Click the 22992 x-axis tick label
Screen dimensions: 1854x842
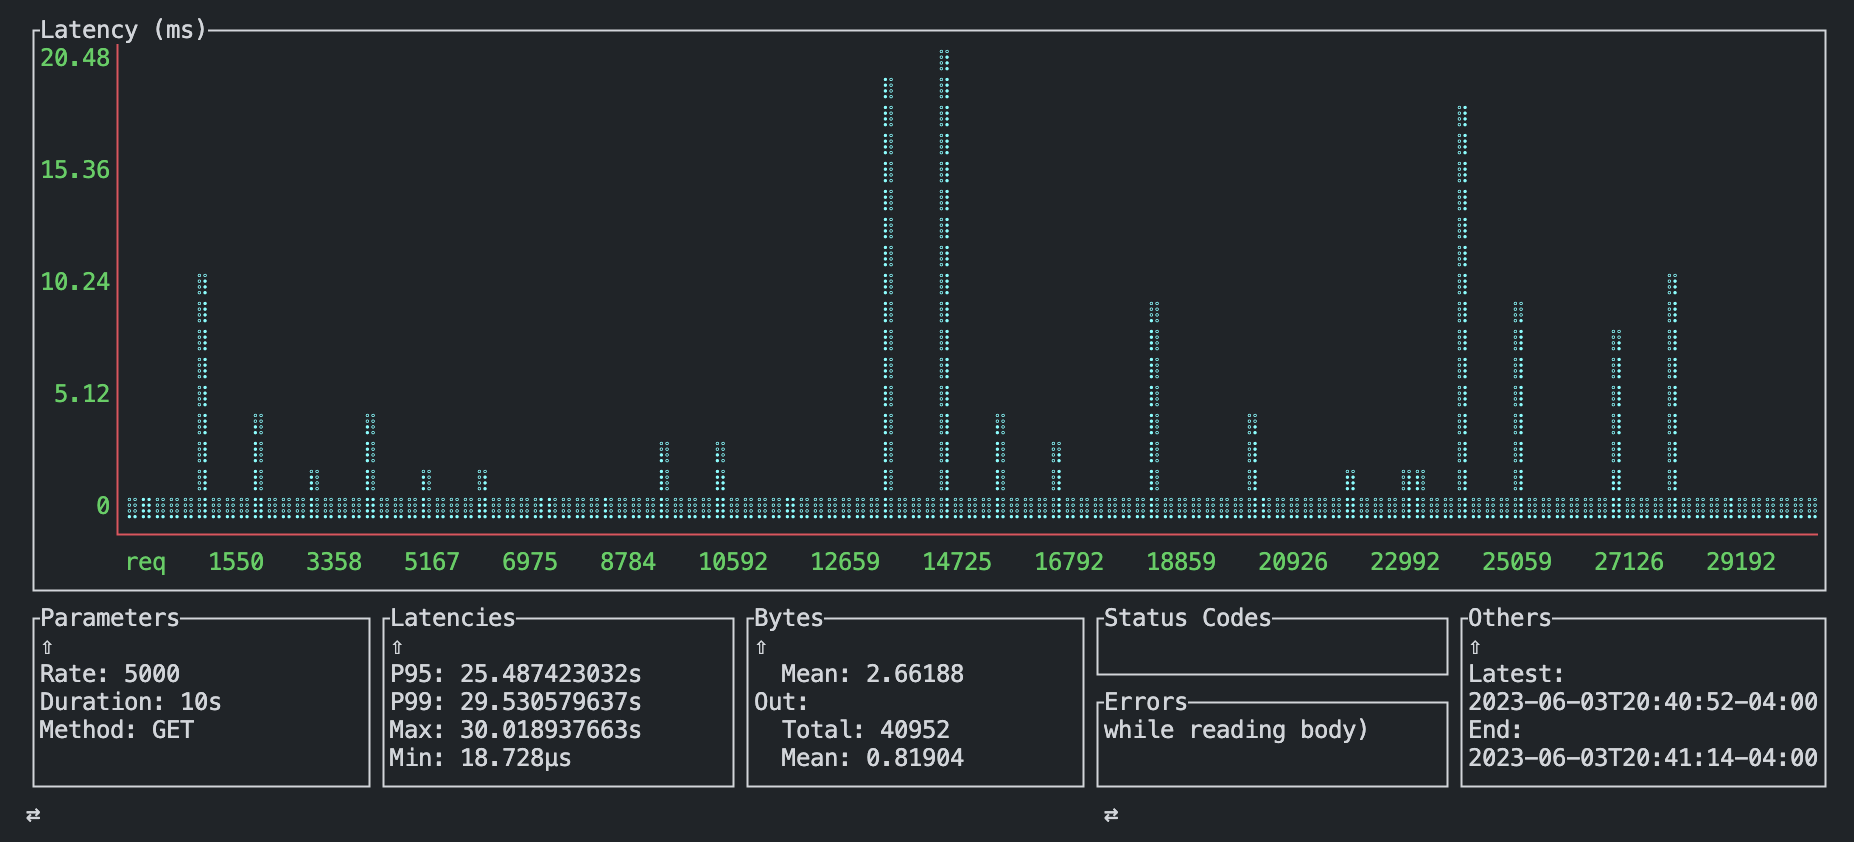[x=1405, y=562]
